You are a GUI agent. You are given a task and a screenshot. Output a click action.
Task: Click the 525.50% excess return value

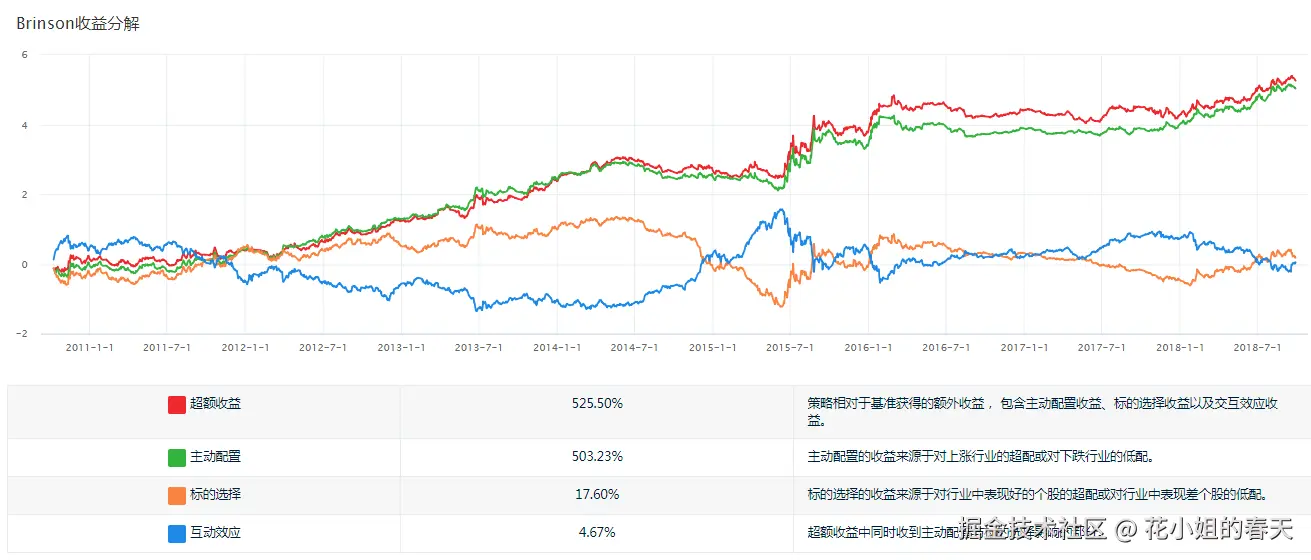(x=597, y=404)
